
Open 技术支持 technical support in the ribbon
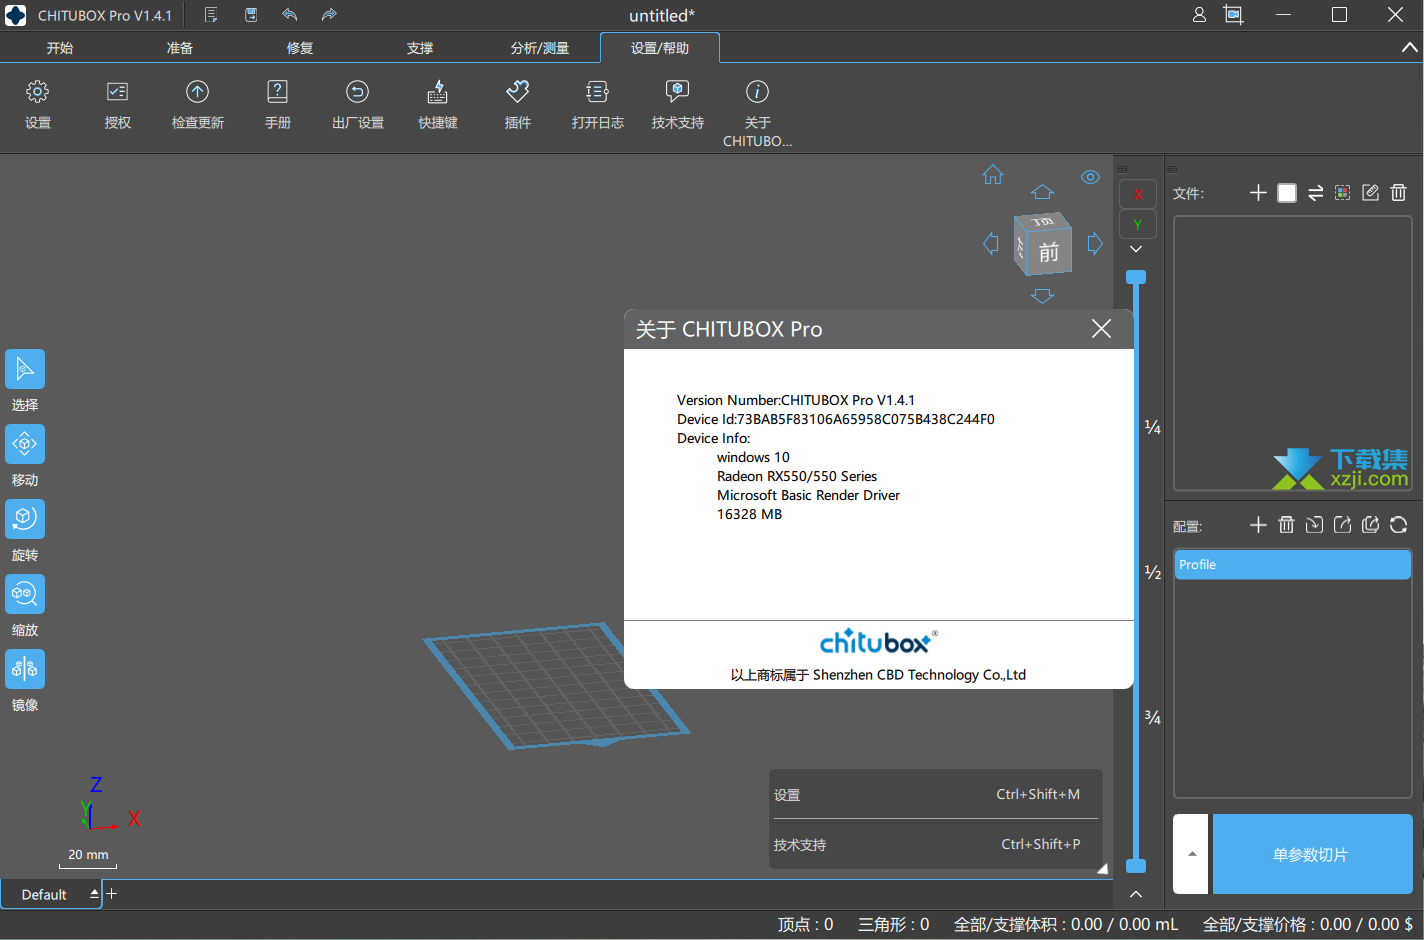[x=677, y=92]
